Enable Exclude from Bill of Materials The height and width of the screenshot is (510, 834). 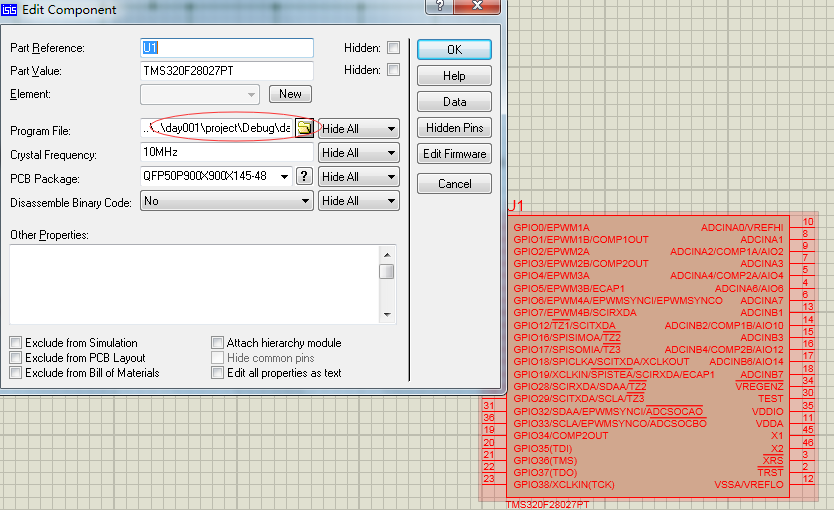pyautogui.click(x=15, y=372)
